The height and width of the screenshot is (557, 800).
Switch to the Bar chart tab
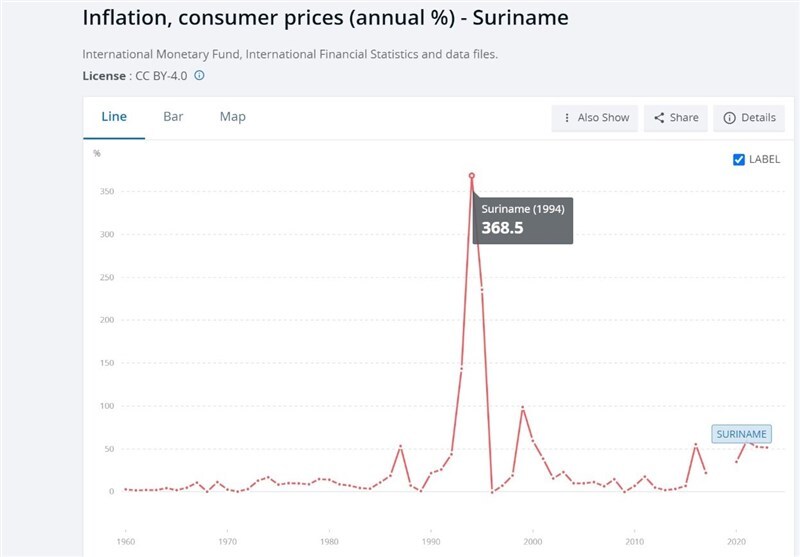pyautogui.click(x=173, y=117)
